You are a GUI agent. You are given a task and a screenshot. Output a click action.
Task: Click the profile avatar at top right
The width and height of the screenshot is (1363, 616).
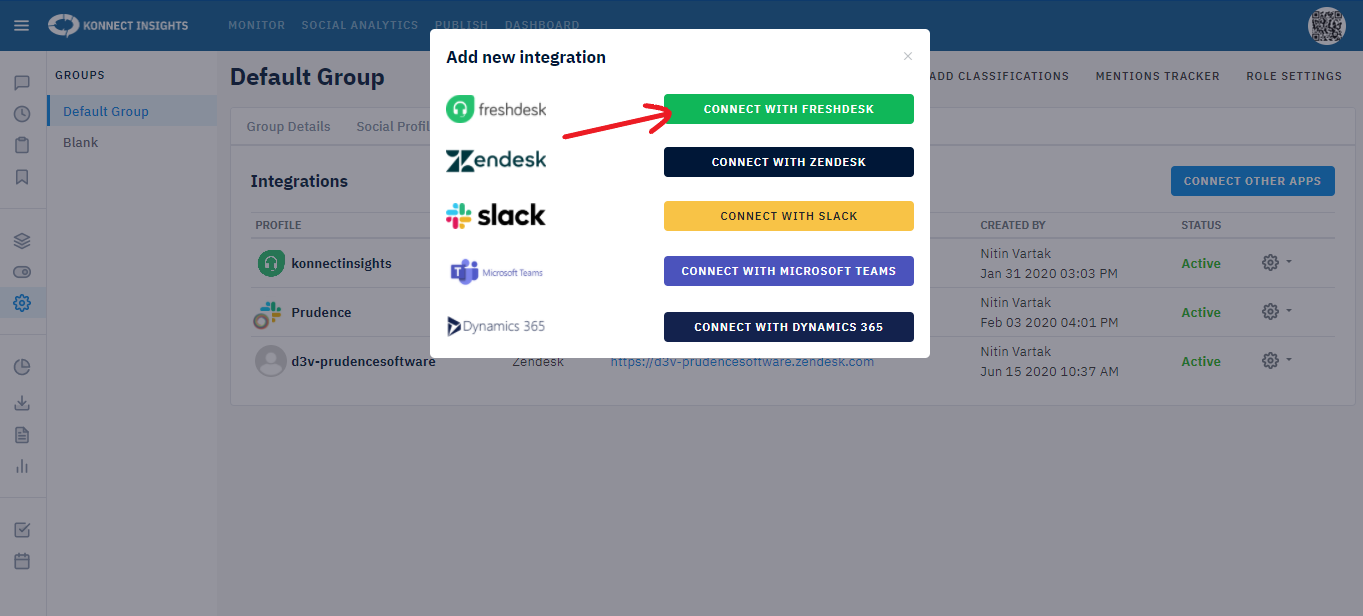(x=1326, y=25)
